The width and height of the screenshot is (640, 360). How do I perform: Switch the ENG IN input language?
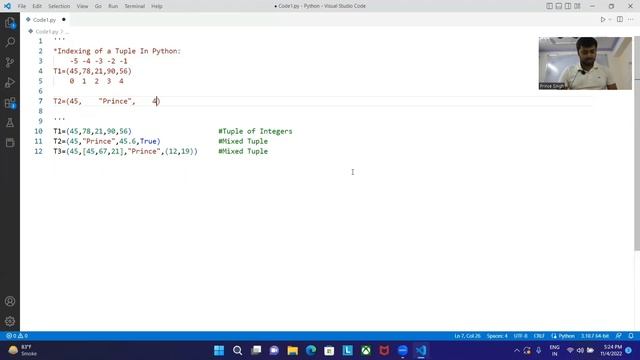554,351
